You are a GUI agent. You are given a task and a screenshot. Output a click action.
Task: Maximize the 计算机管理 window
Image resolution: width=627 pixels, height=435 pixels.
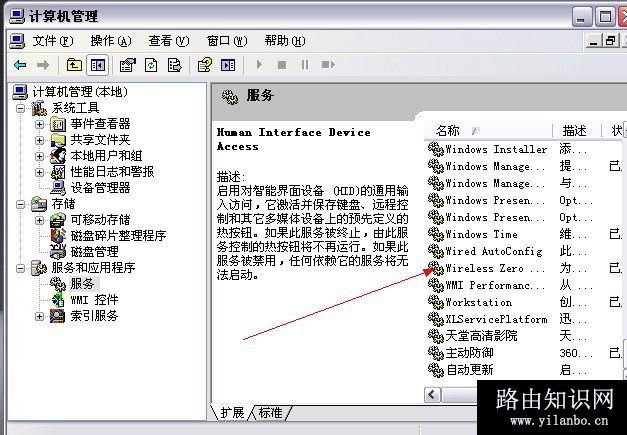(605, 17)
